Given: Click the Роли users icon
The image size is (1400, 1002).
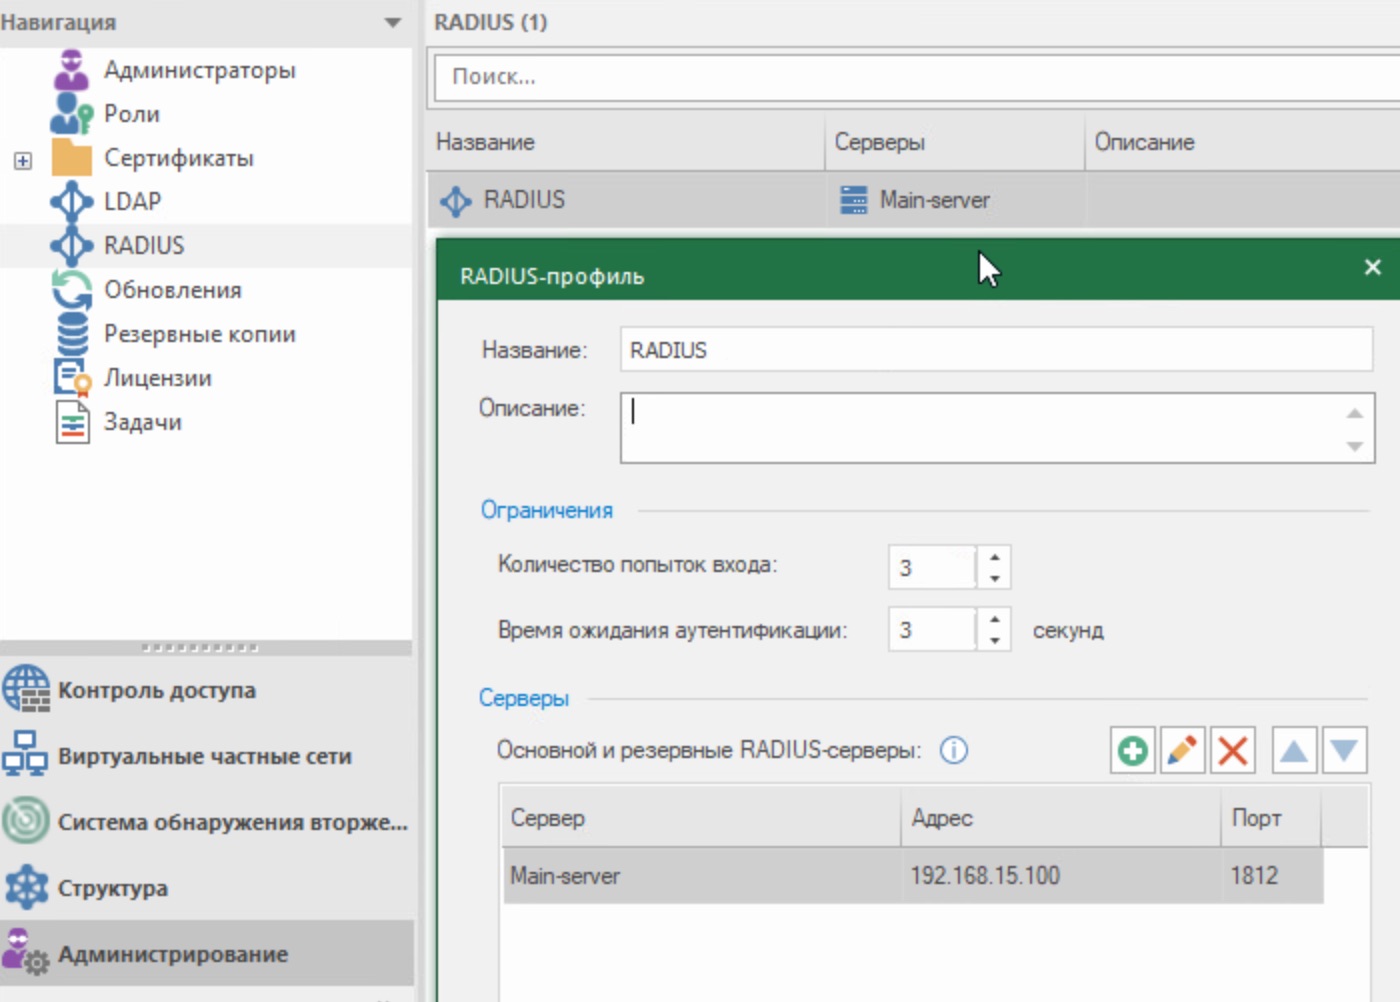Looking at the screenshot, I should [71, 114].
